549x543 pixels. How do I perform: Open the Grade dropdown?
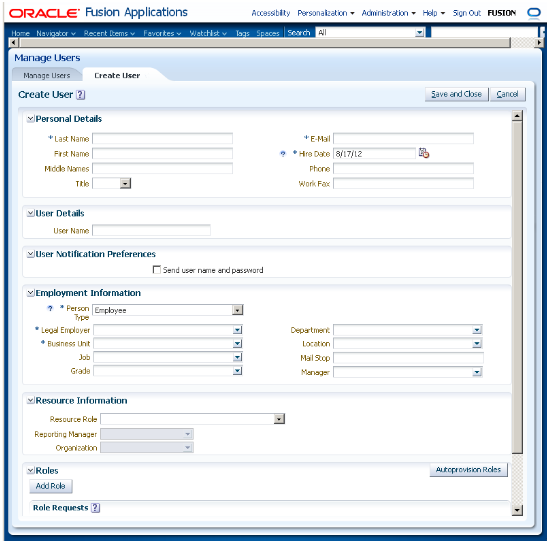pos(237,371)
